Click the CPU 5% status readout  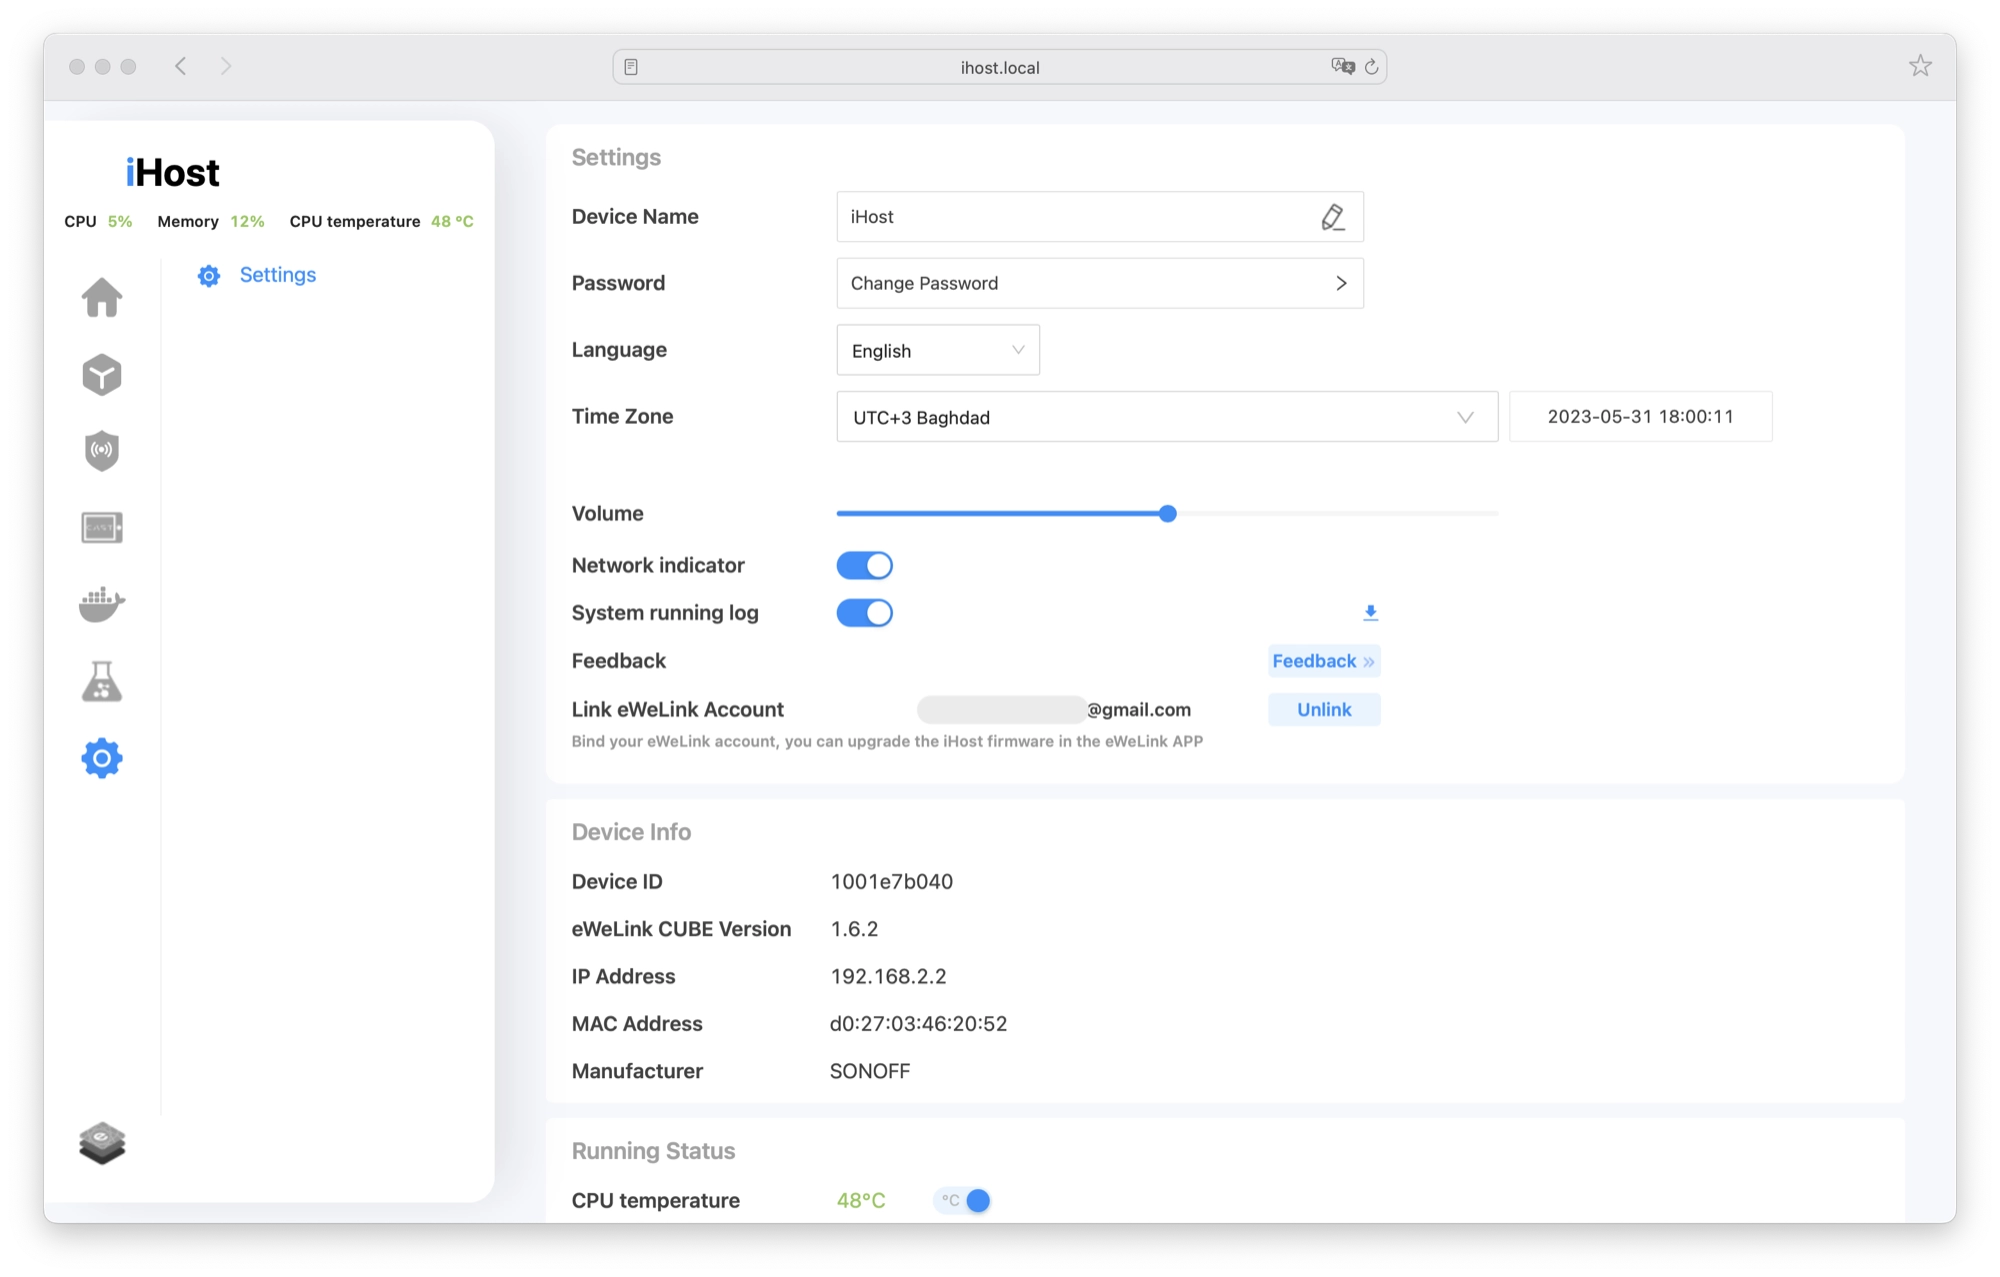[x=98, y=222]
